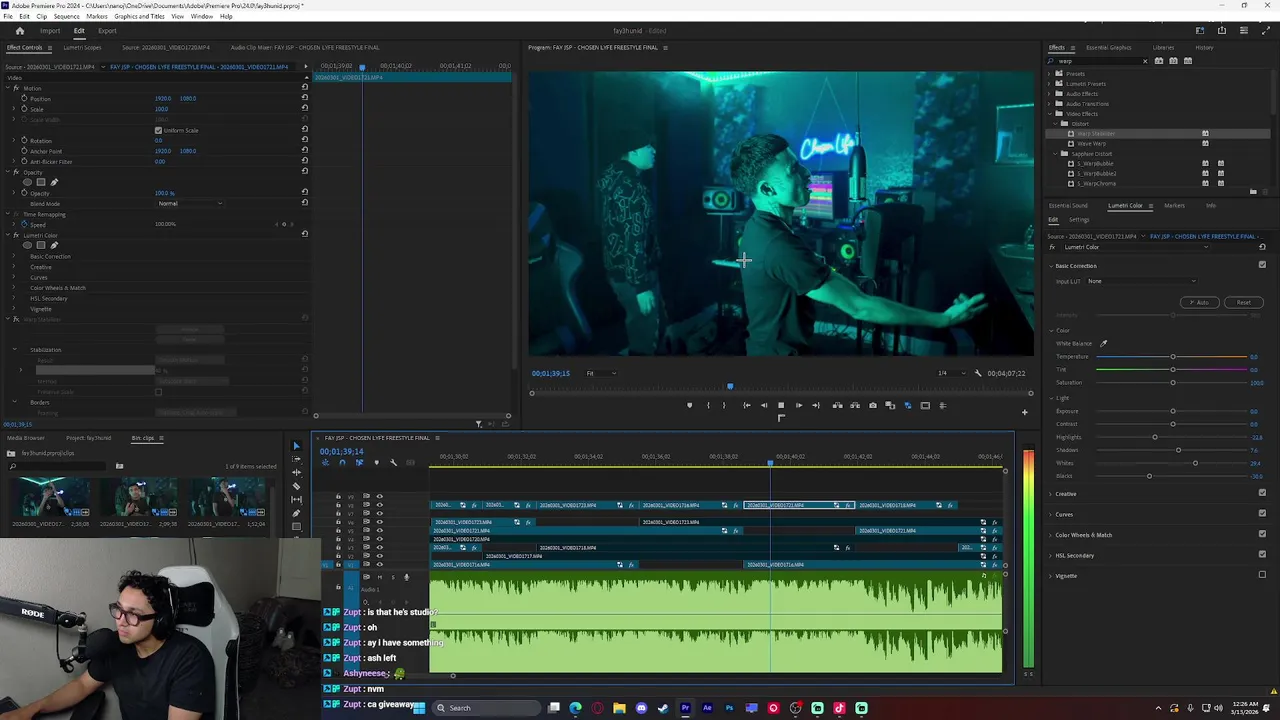Click the Reset button in Basic Correction
This screenshot has height=720, width=1280.
point(1243,302)
